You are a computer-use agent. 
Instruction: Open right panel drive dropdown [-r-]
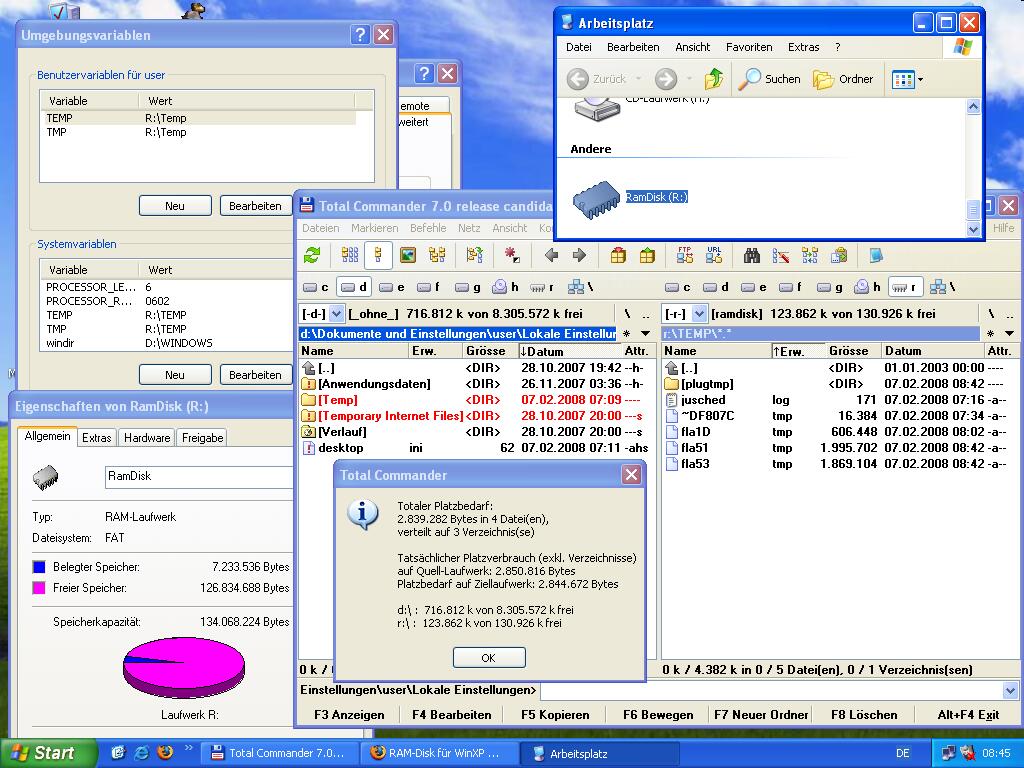coord(699,314)
